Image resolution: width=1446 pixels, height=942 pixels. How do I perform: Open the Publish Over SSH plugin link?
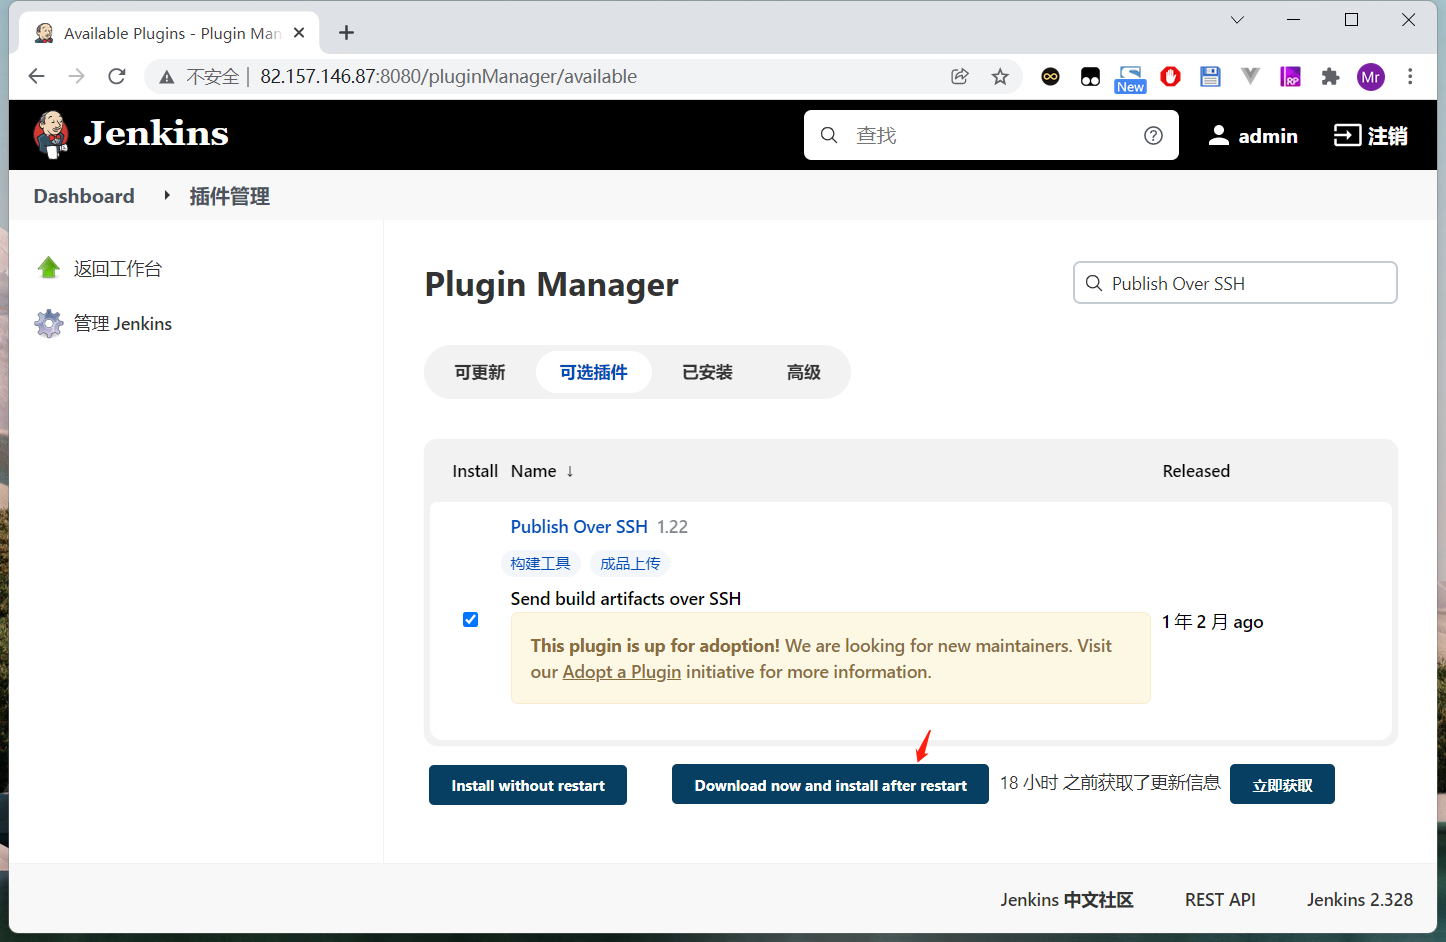click(579, 527)
